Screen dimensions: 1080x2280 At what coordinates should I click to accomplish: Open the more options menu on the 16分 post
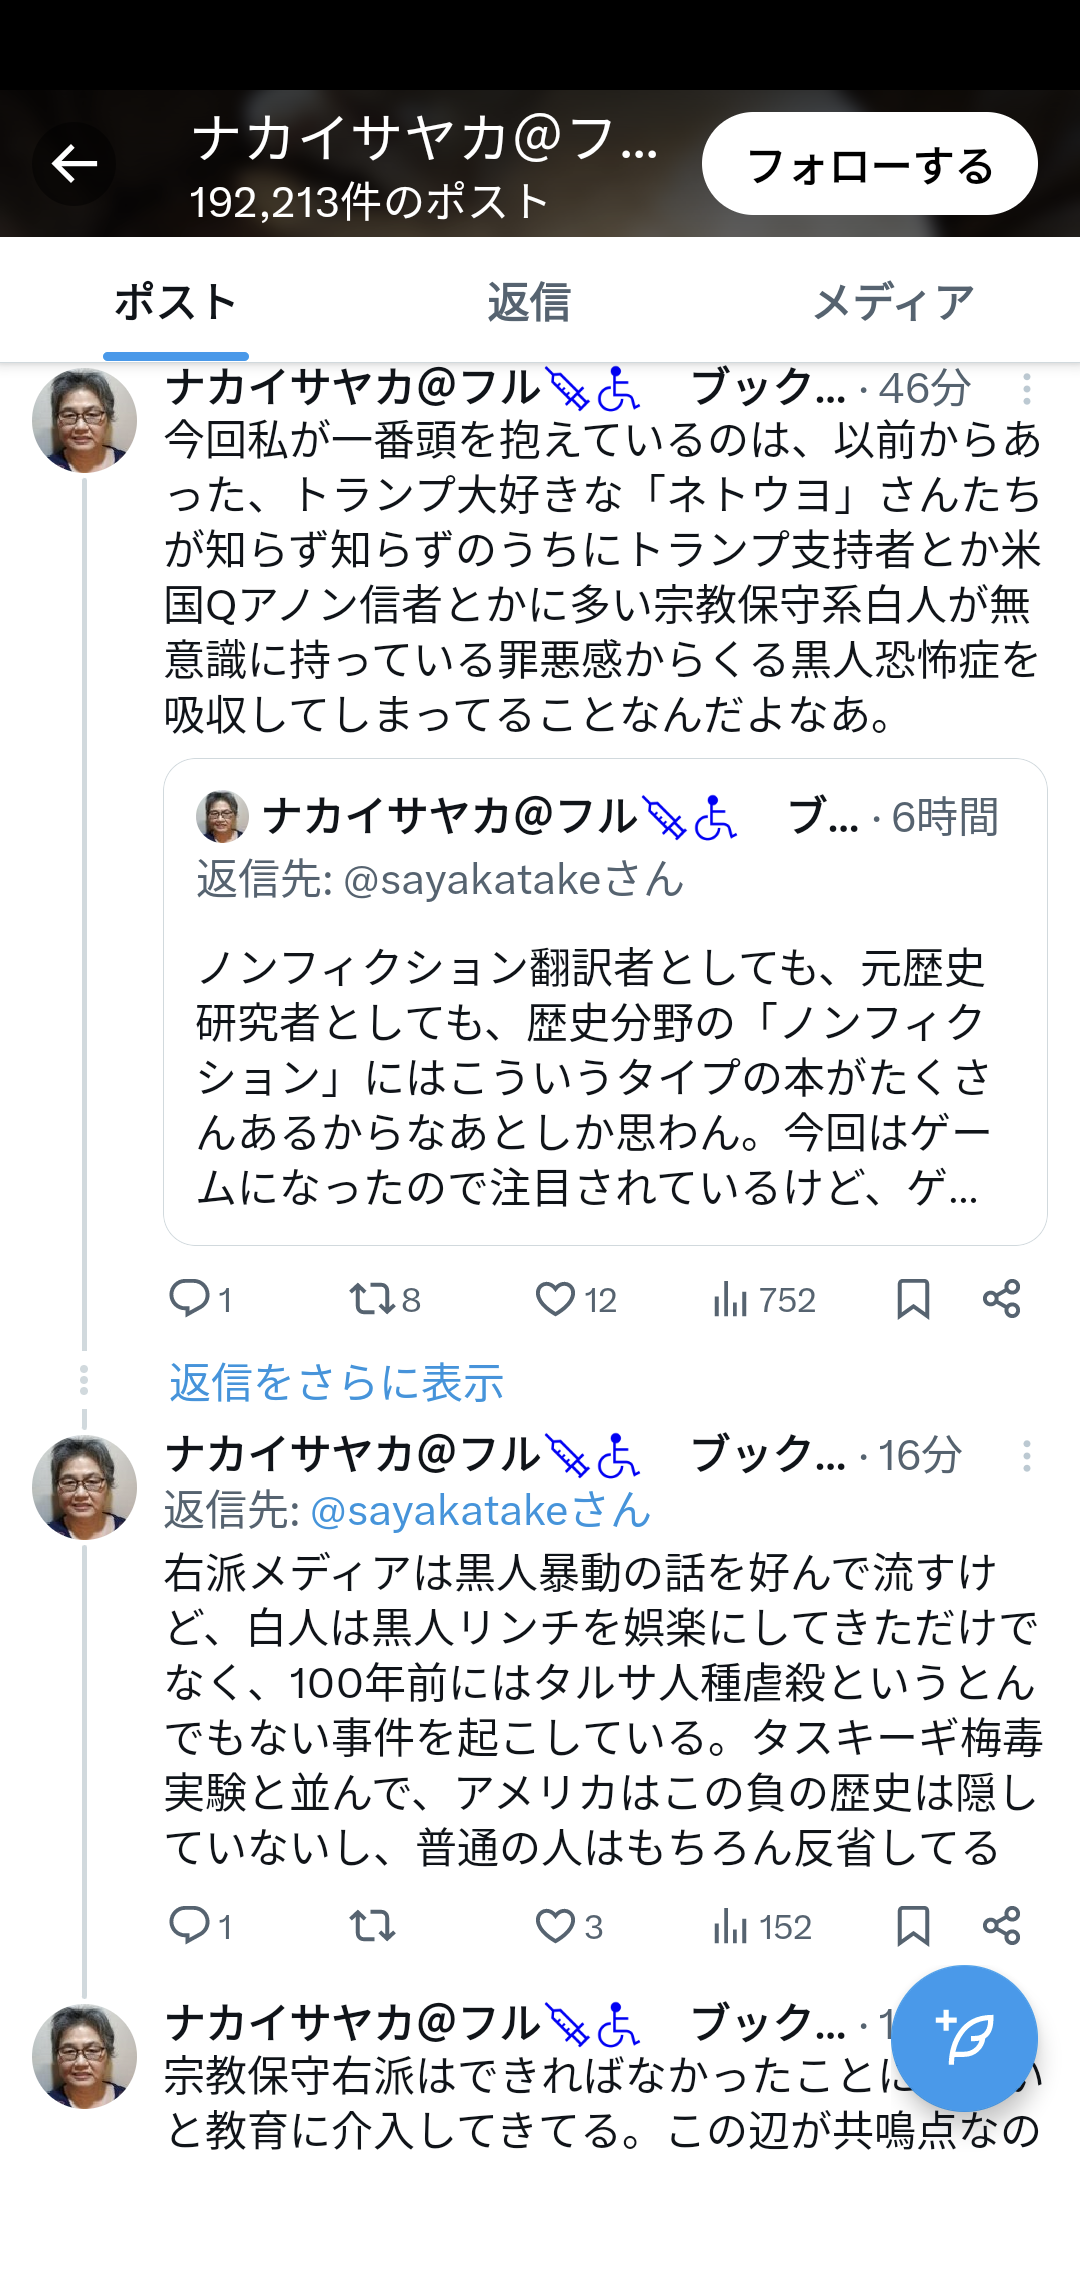pos(1026,1456)
